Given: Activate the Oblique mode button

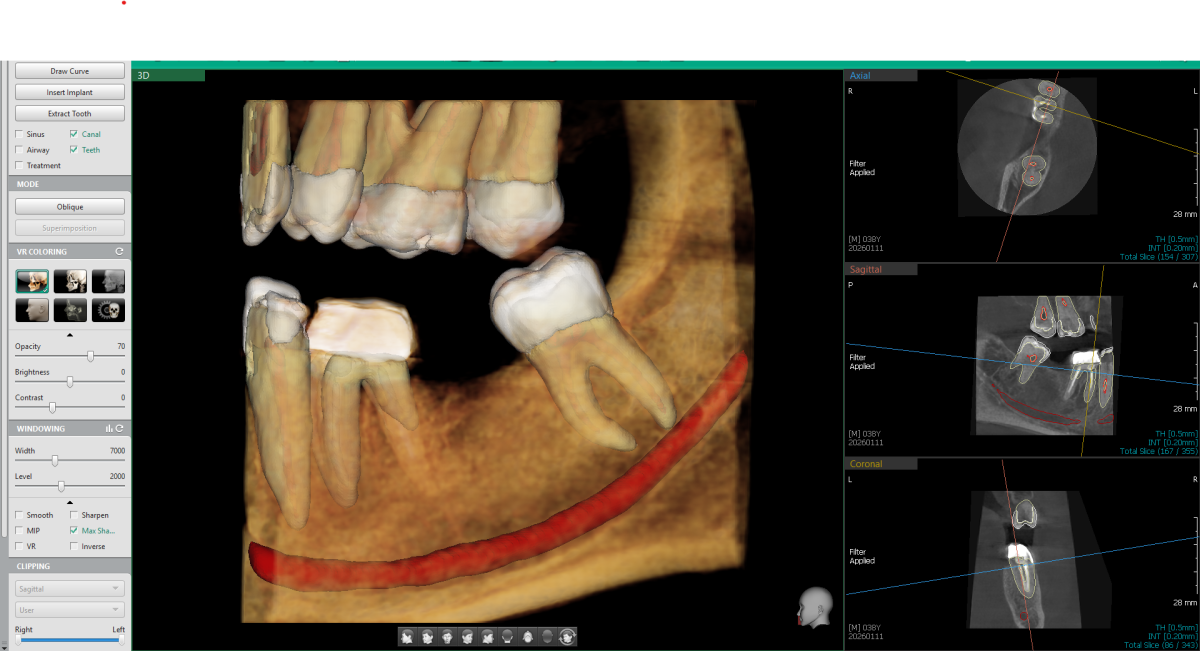Looking at the screenshot, I should tap(69, 206).
